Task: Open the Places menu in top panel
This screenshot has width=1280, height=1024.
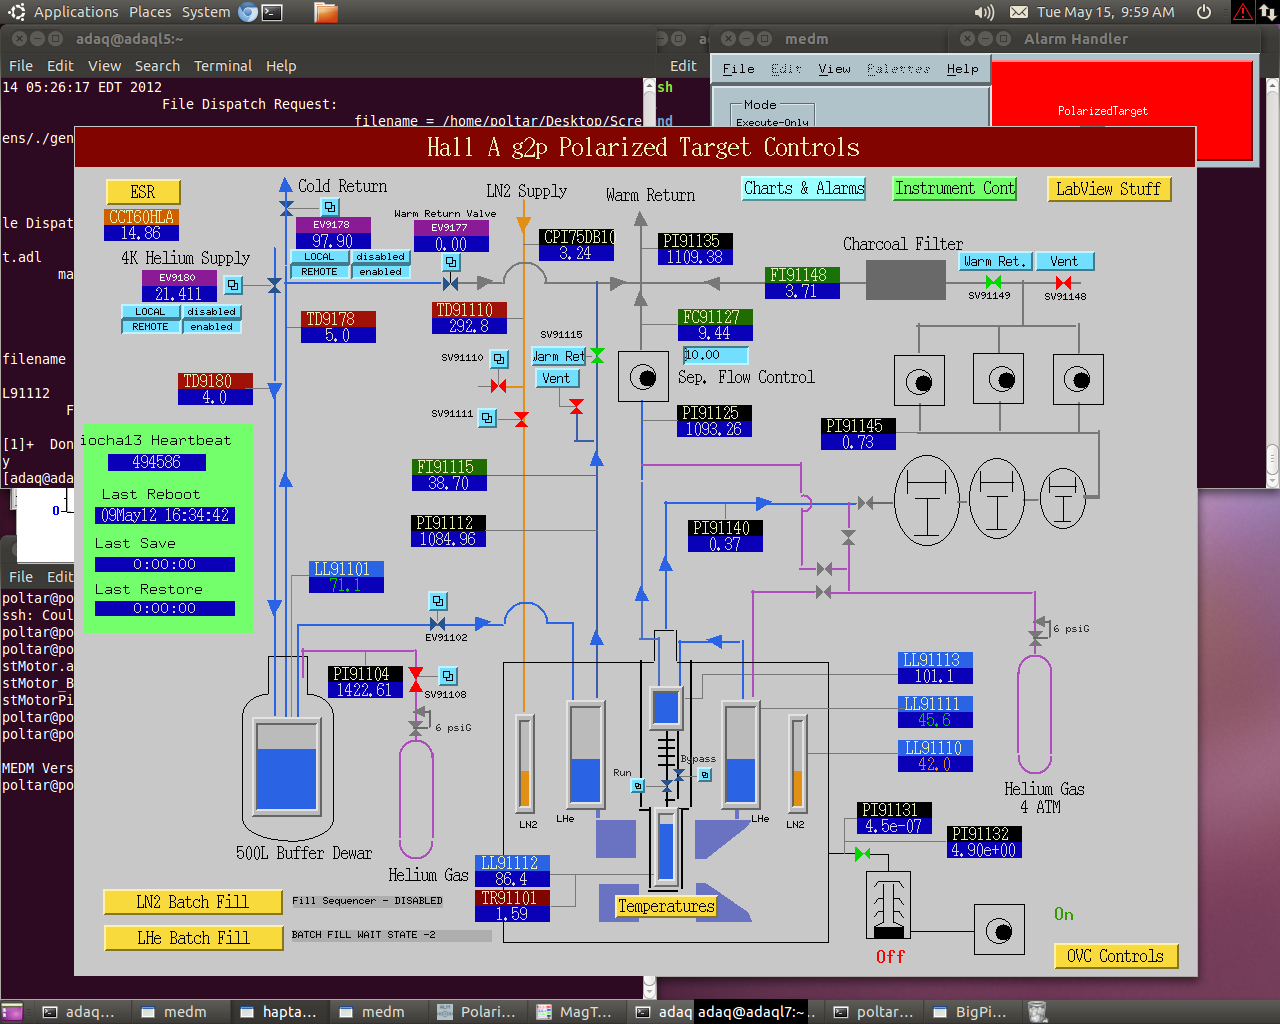Action: 150,12
